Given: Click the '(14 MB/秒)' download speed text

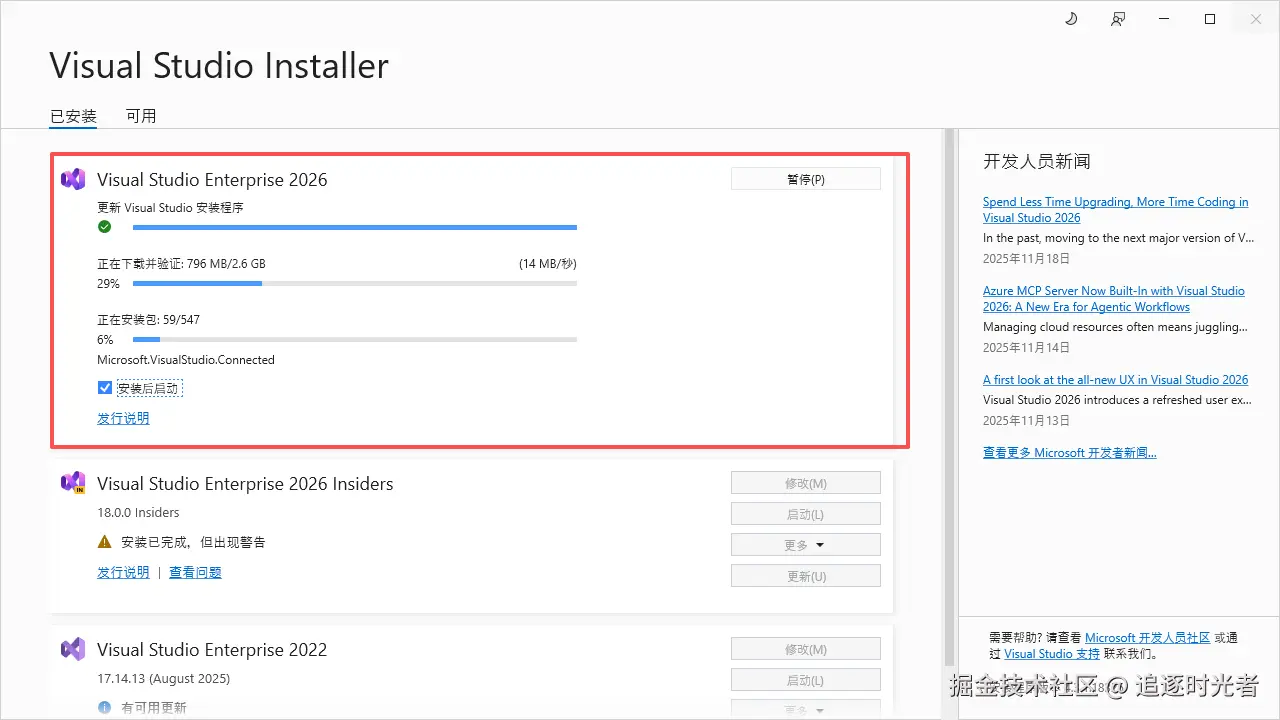Looking at the screenshot, I should click(547, 264).
